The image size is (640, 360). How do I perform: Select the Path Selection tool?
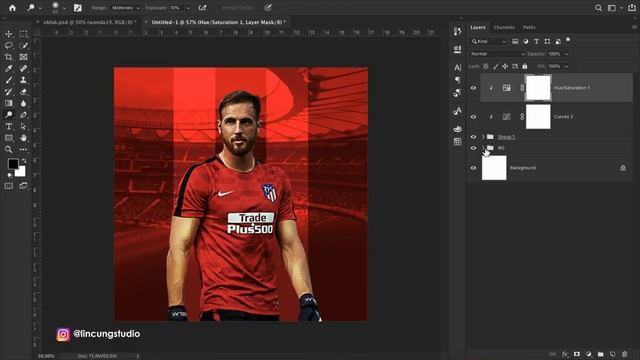23,127
